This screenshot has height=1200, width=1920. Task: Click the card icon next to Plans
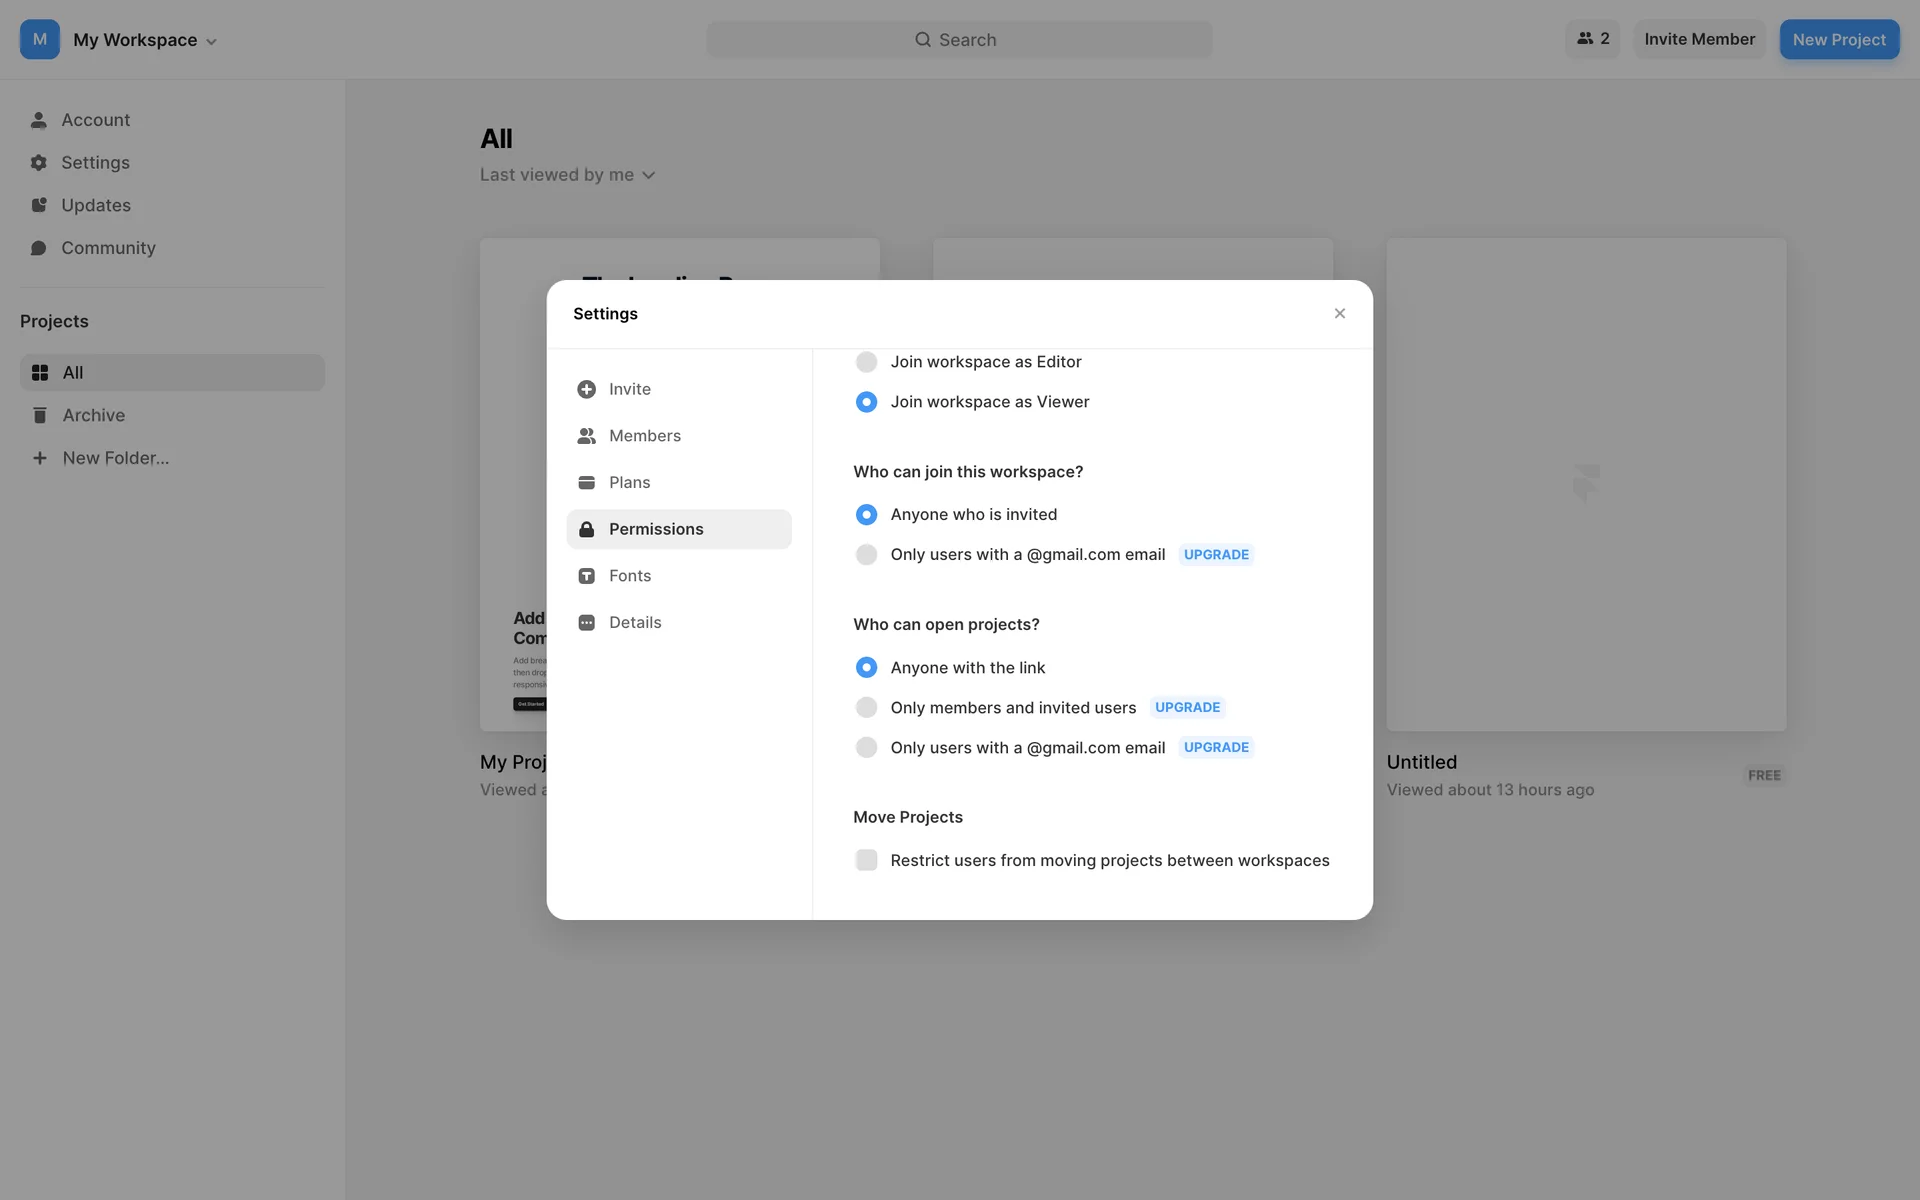click(x=587, y=483)
